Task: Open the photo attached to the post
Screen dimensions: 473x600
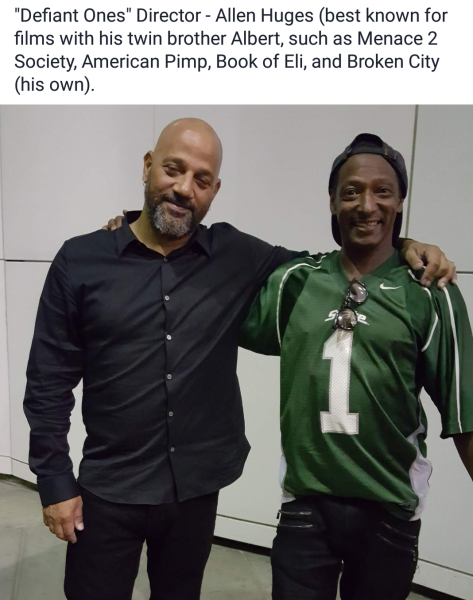Action: pos(236,352)
